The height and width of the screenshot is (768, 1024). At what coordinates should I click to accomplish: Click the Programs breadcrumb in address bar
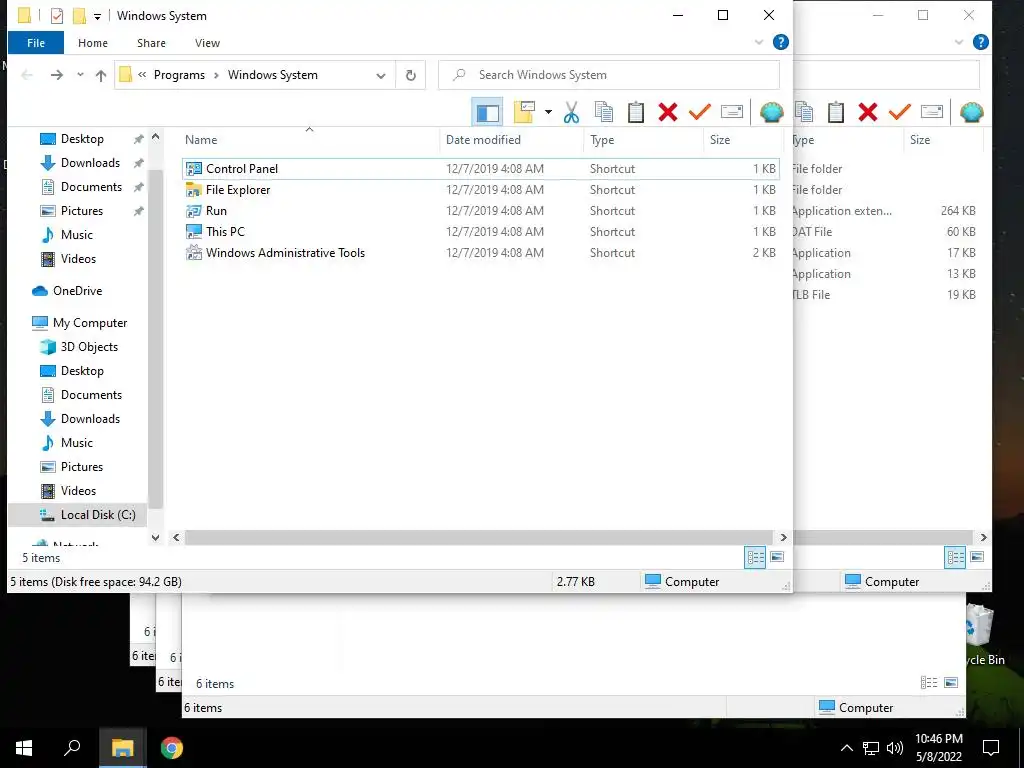[179, 75]
